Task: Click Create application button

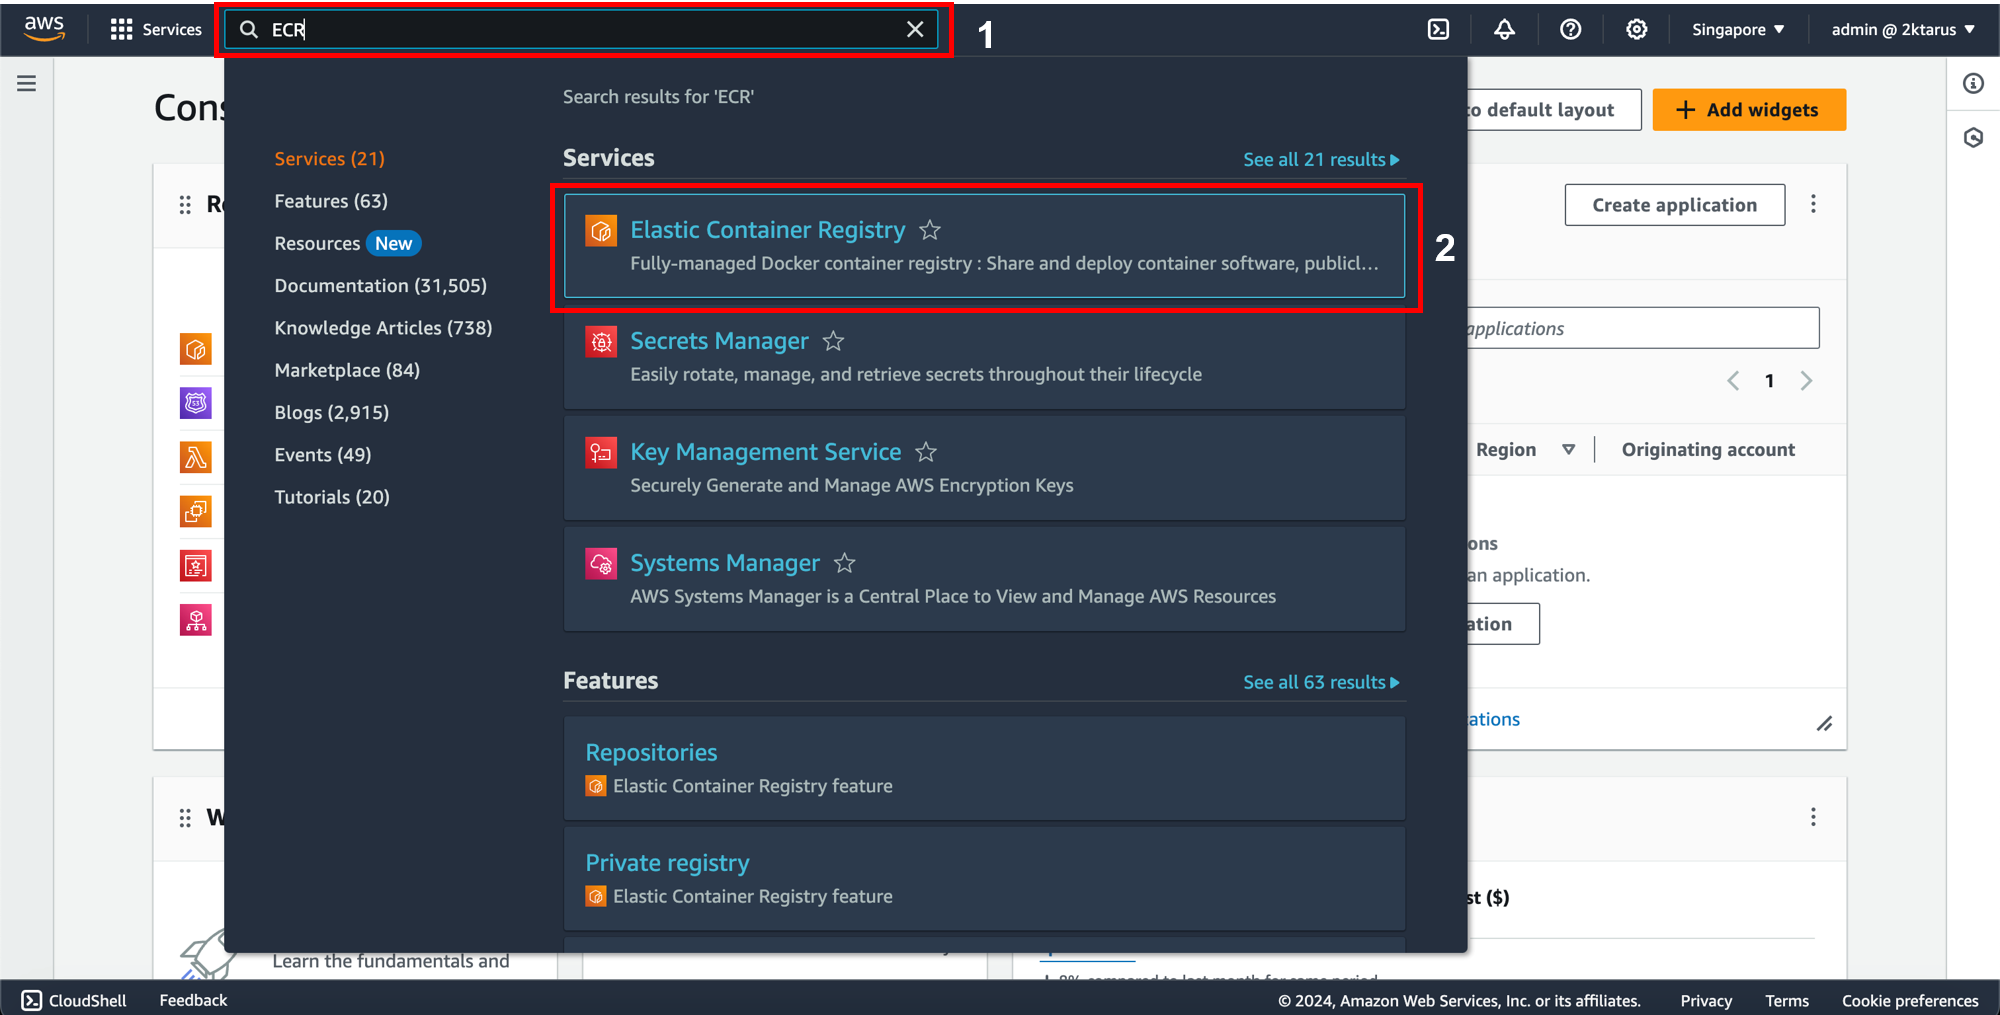Action: point(1674,205)
